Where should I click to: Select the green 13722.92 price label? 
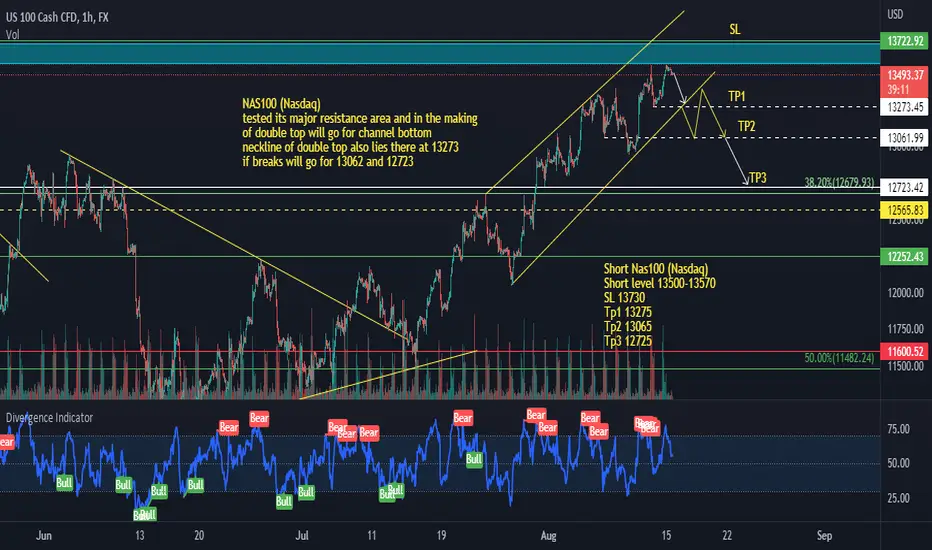(x=904, y=41)
